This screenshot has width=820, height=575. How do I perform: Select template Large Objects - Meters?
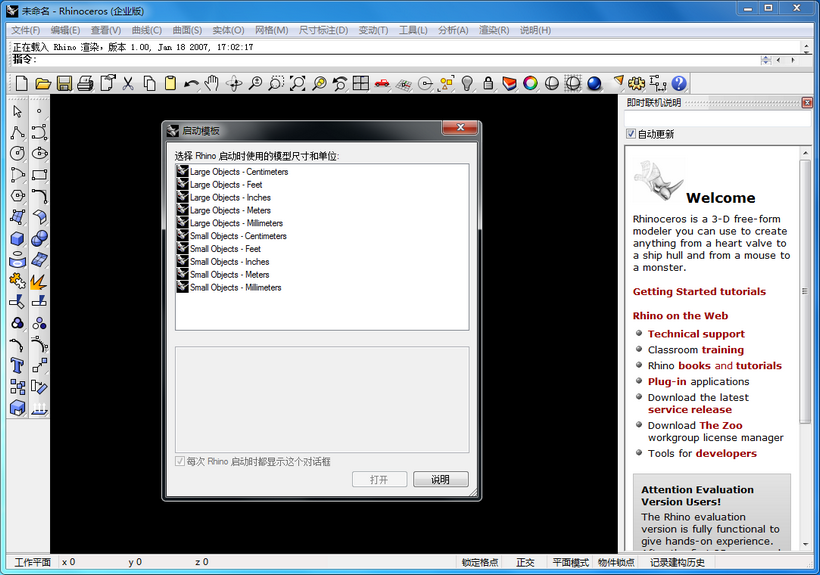coord(224,210)
